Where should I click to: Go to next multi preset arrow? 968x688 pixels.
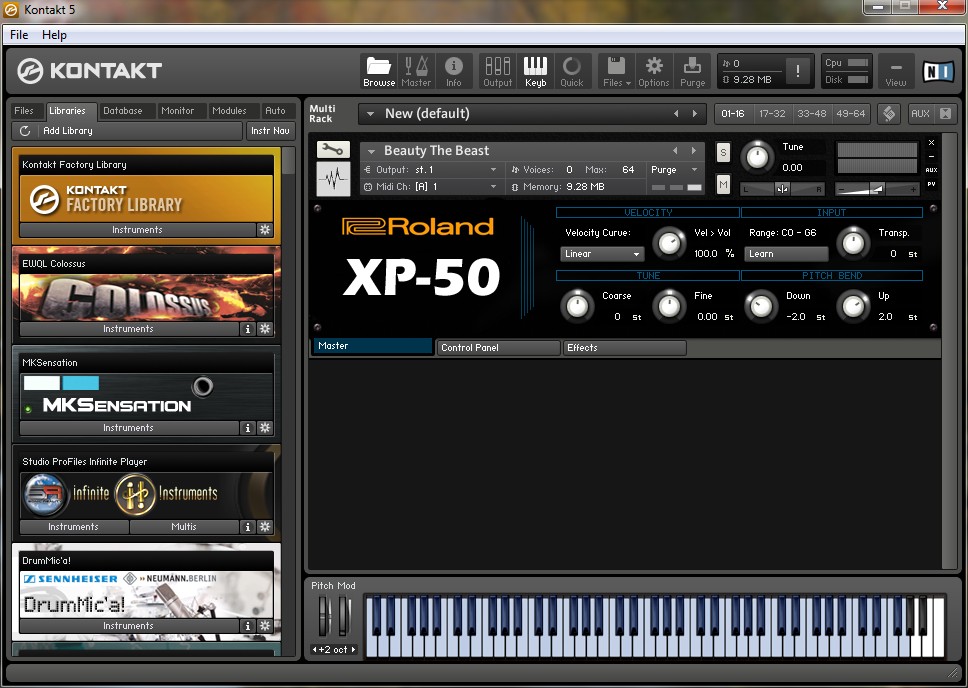(695, 114)
